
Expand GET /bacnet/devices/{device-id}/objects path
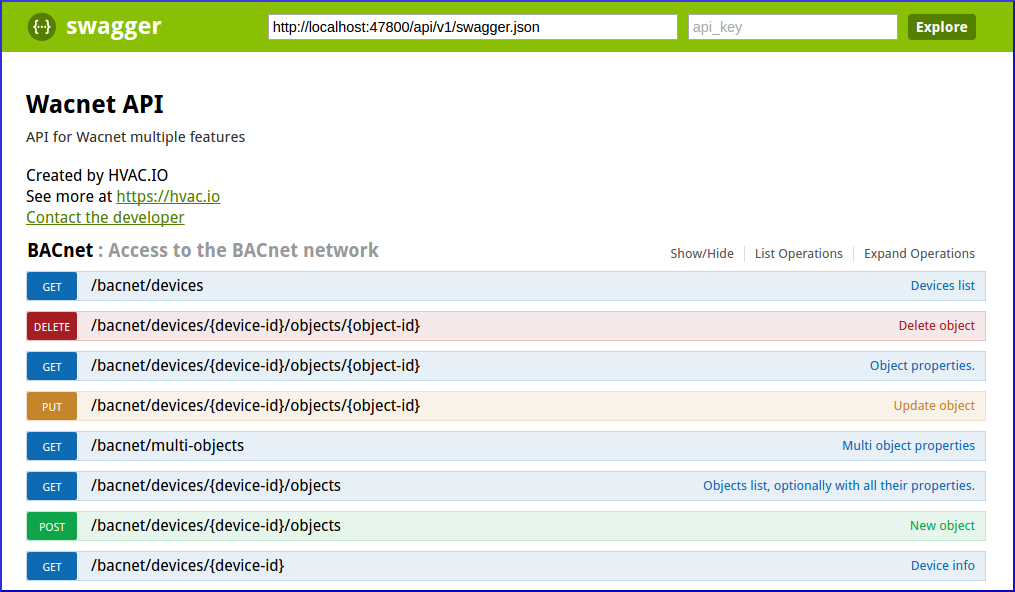(216, 486)
